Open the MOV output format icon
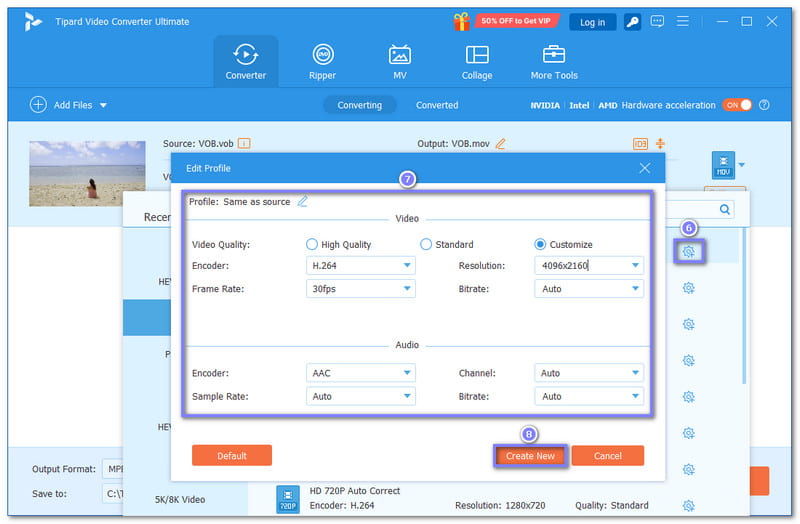This screenshot has width=800, height=524. pyautogui.click(x=723, y=165)
